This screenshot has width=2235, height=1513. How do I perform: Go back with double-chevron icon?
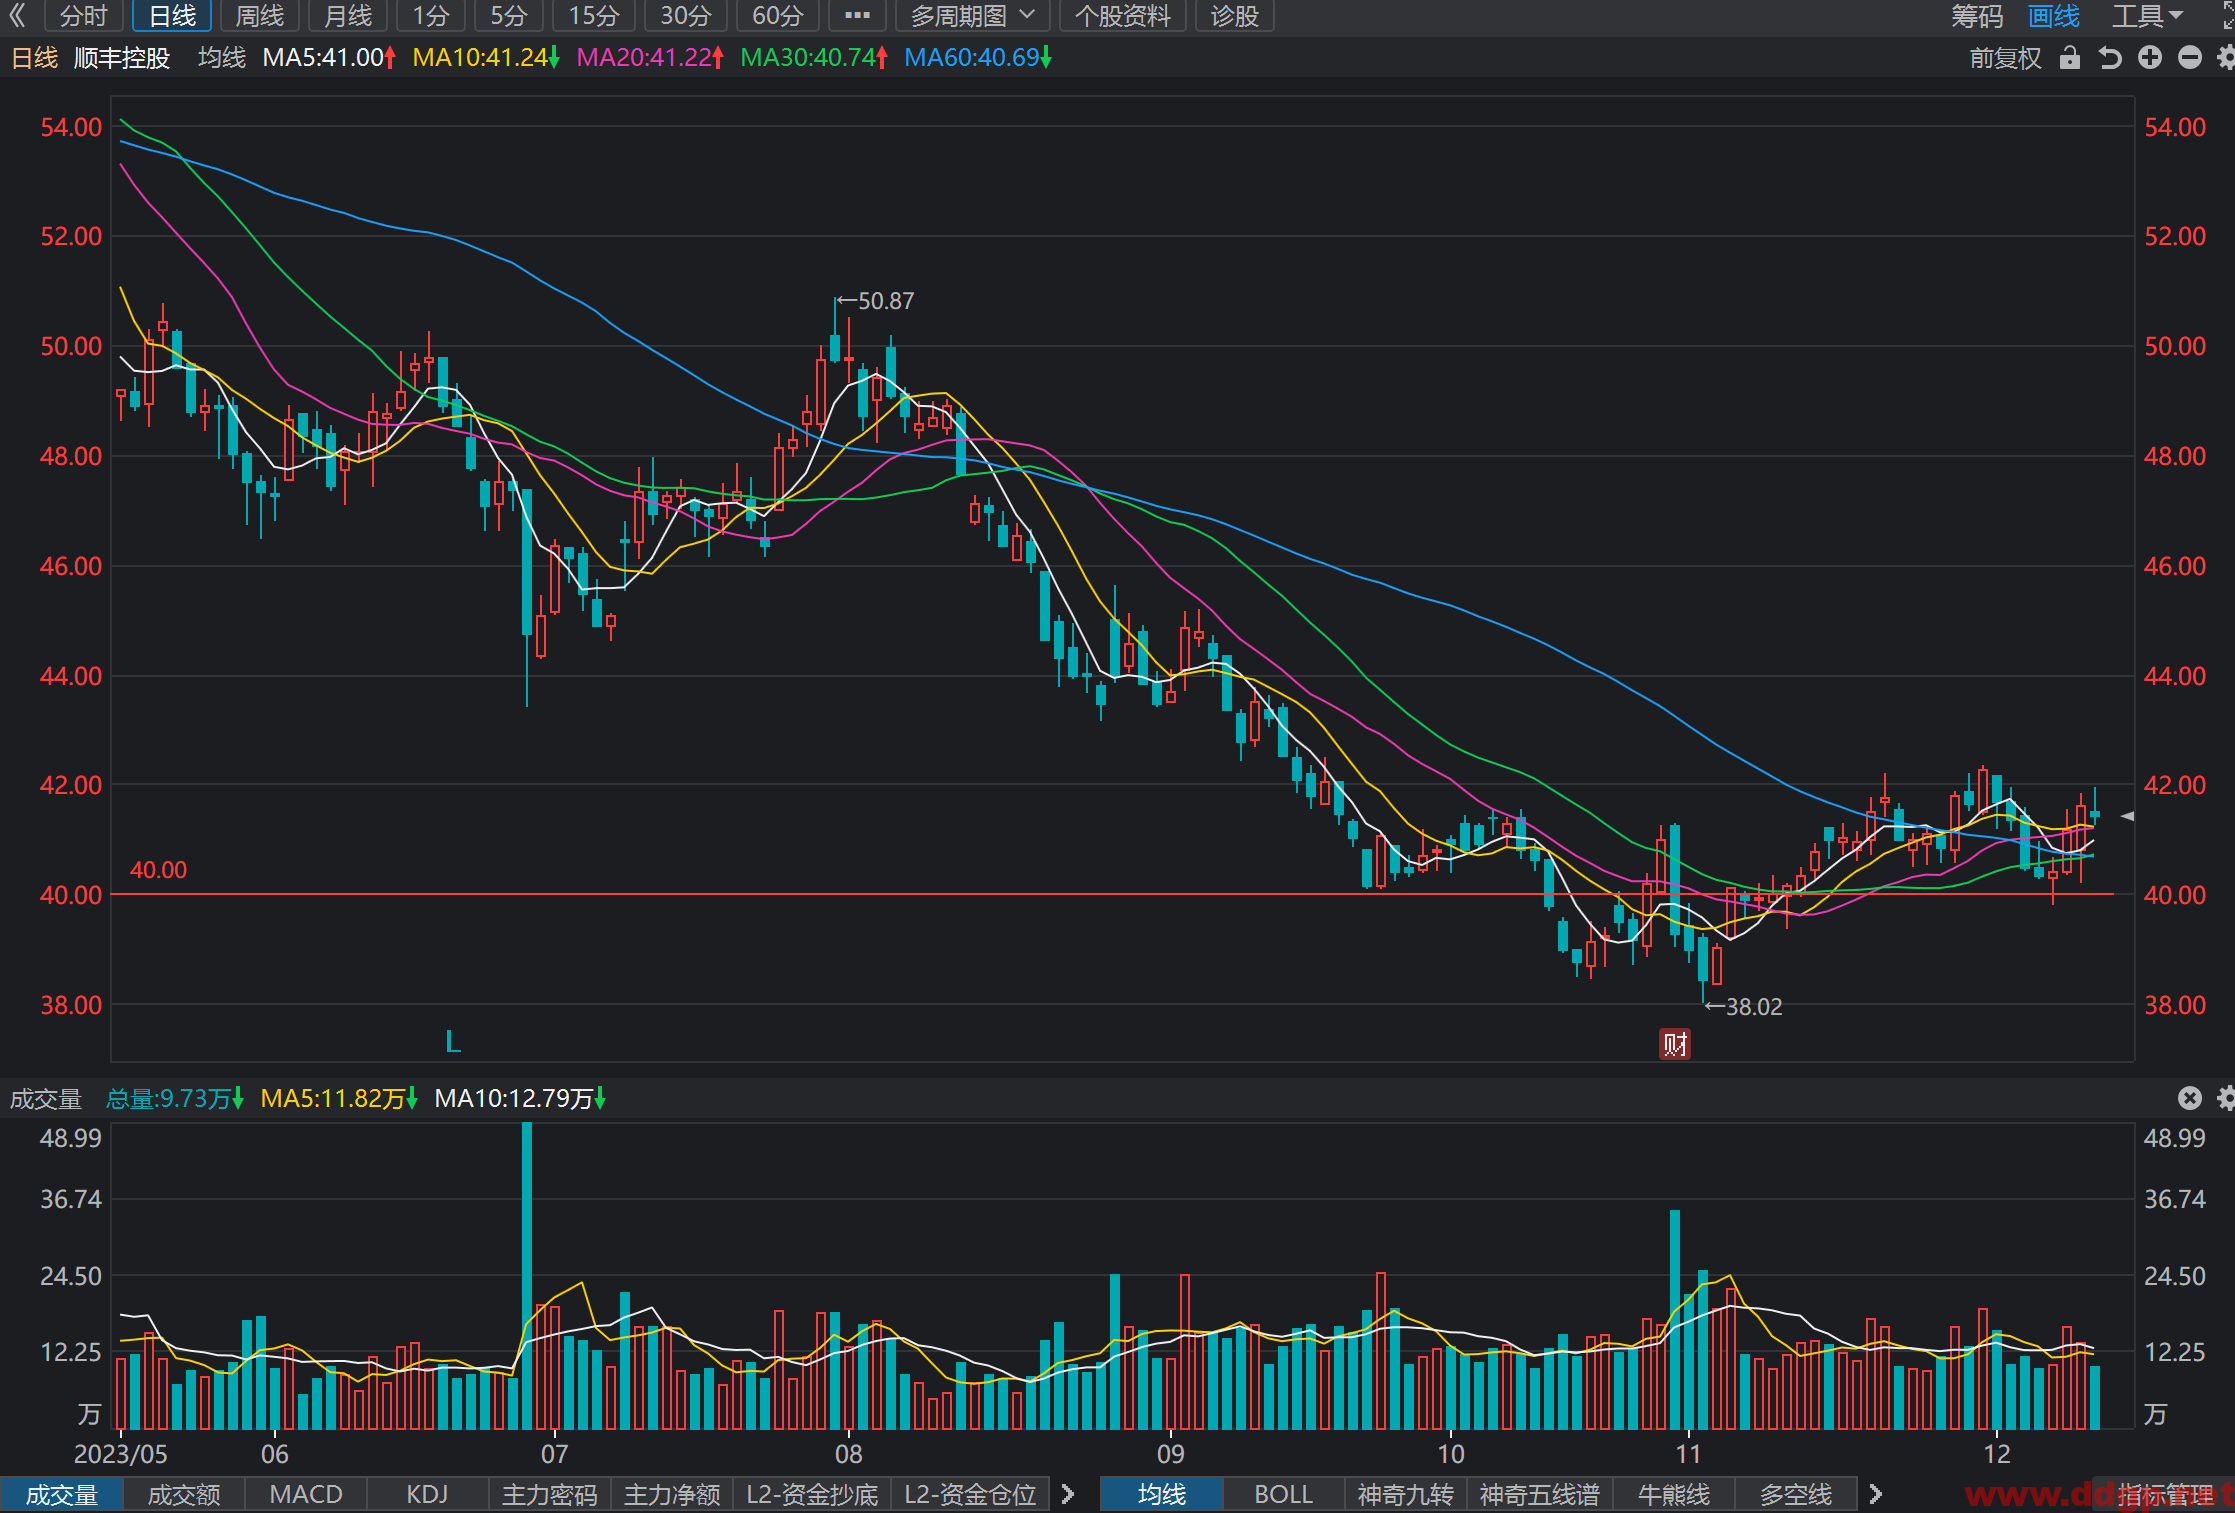pyautogui.click(x=17, y=16)
